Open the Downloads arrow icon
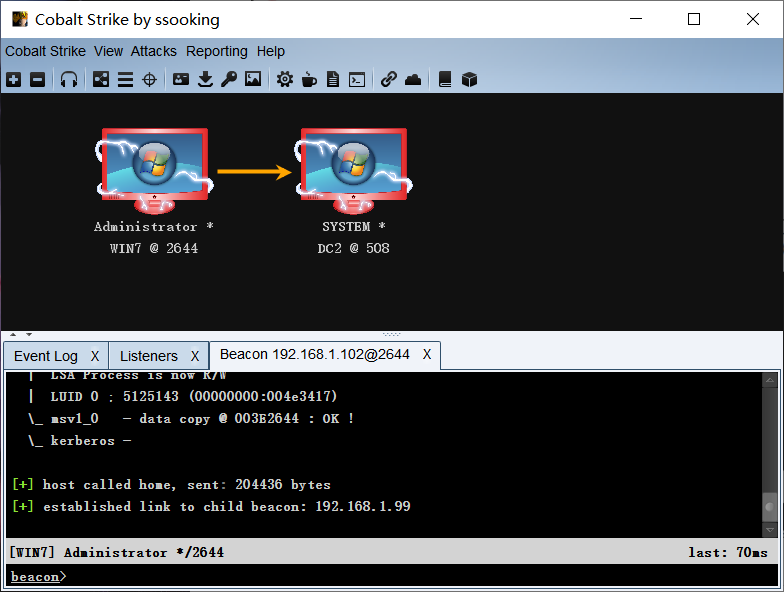The height and width of the screenshot is (592, 784). [205, 79]
